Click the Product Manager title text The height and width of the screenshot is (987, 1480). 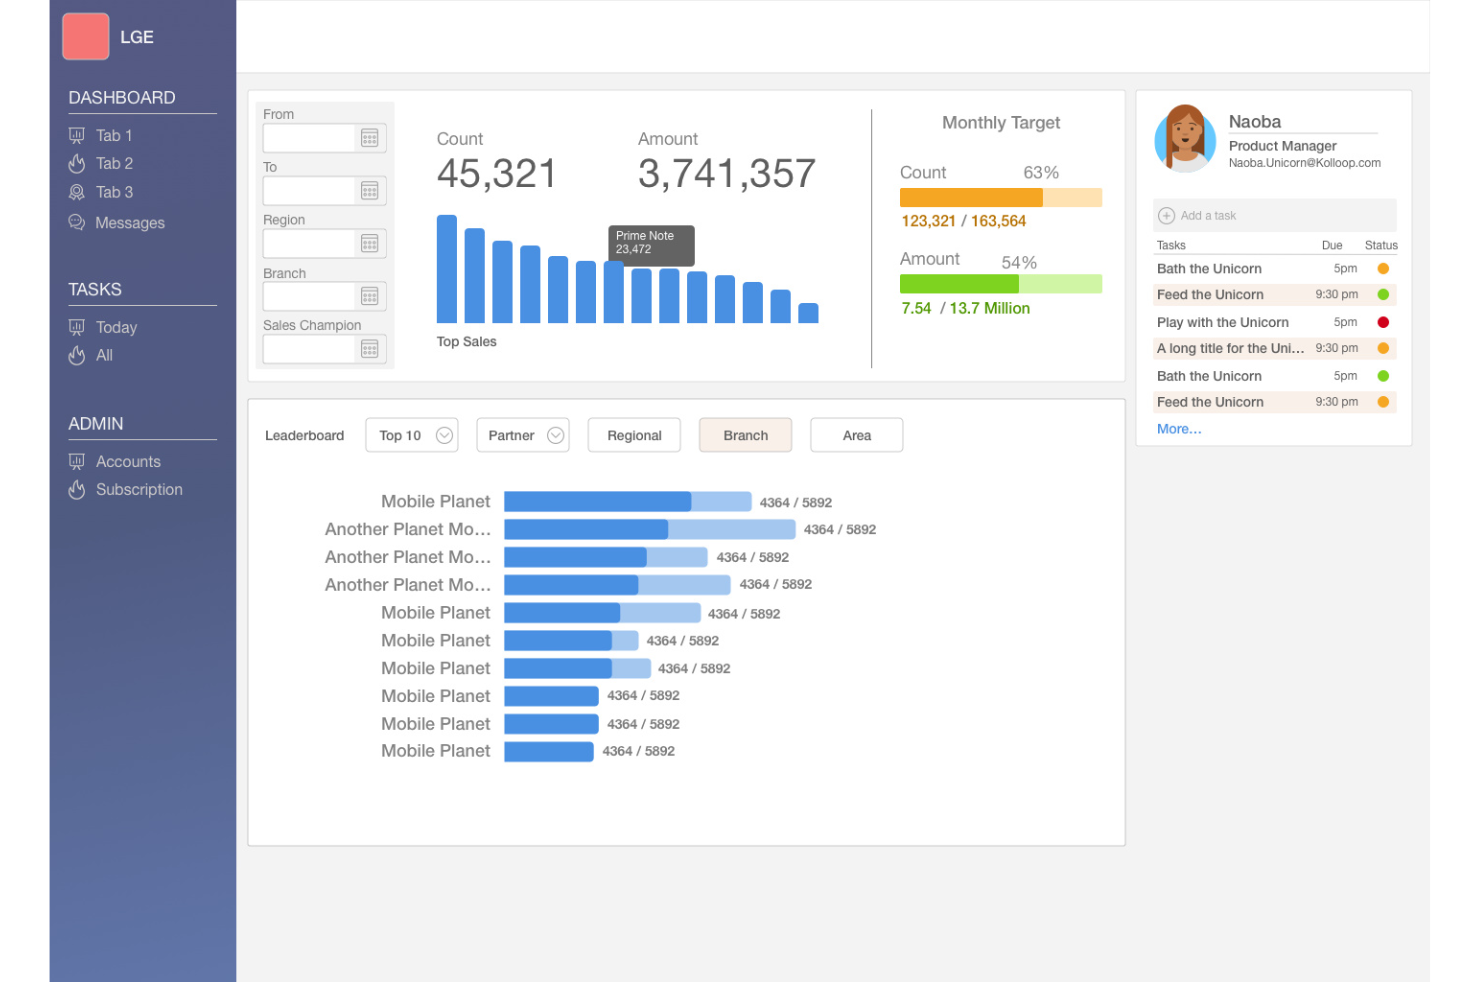[x=1283, y=146]
